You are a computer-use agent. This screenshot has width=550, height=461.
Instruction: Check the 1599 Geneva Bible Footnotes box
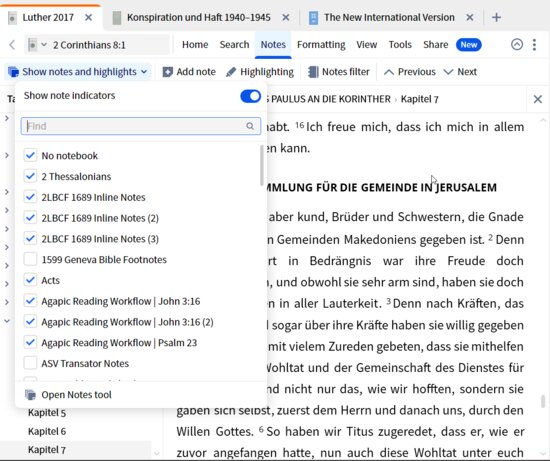(30, 259)
